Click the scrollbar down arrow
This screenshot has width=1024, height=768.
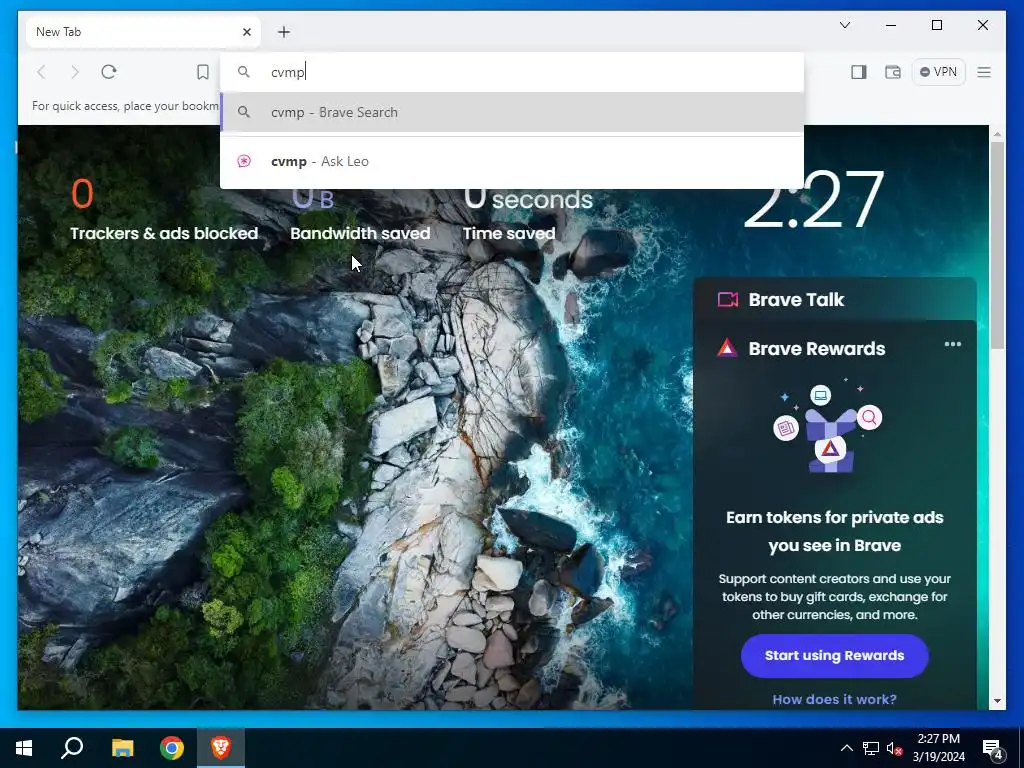coord(997,701)
